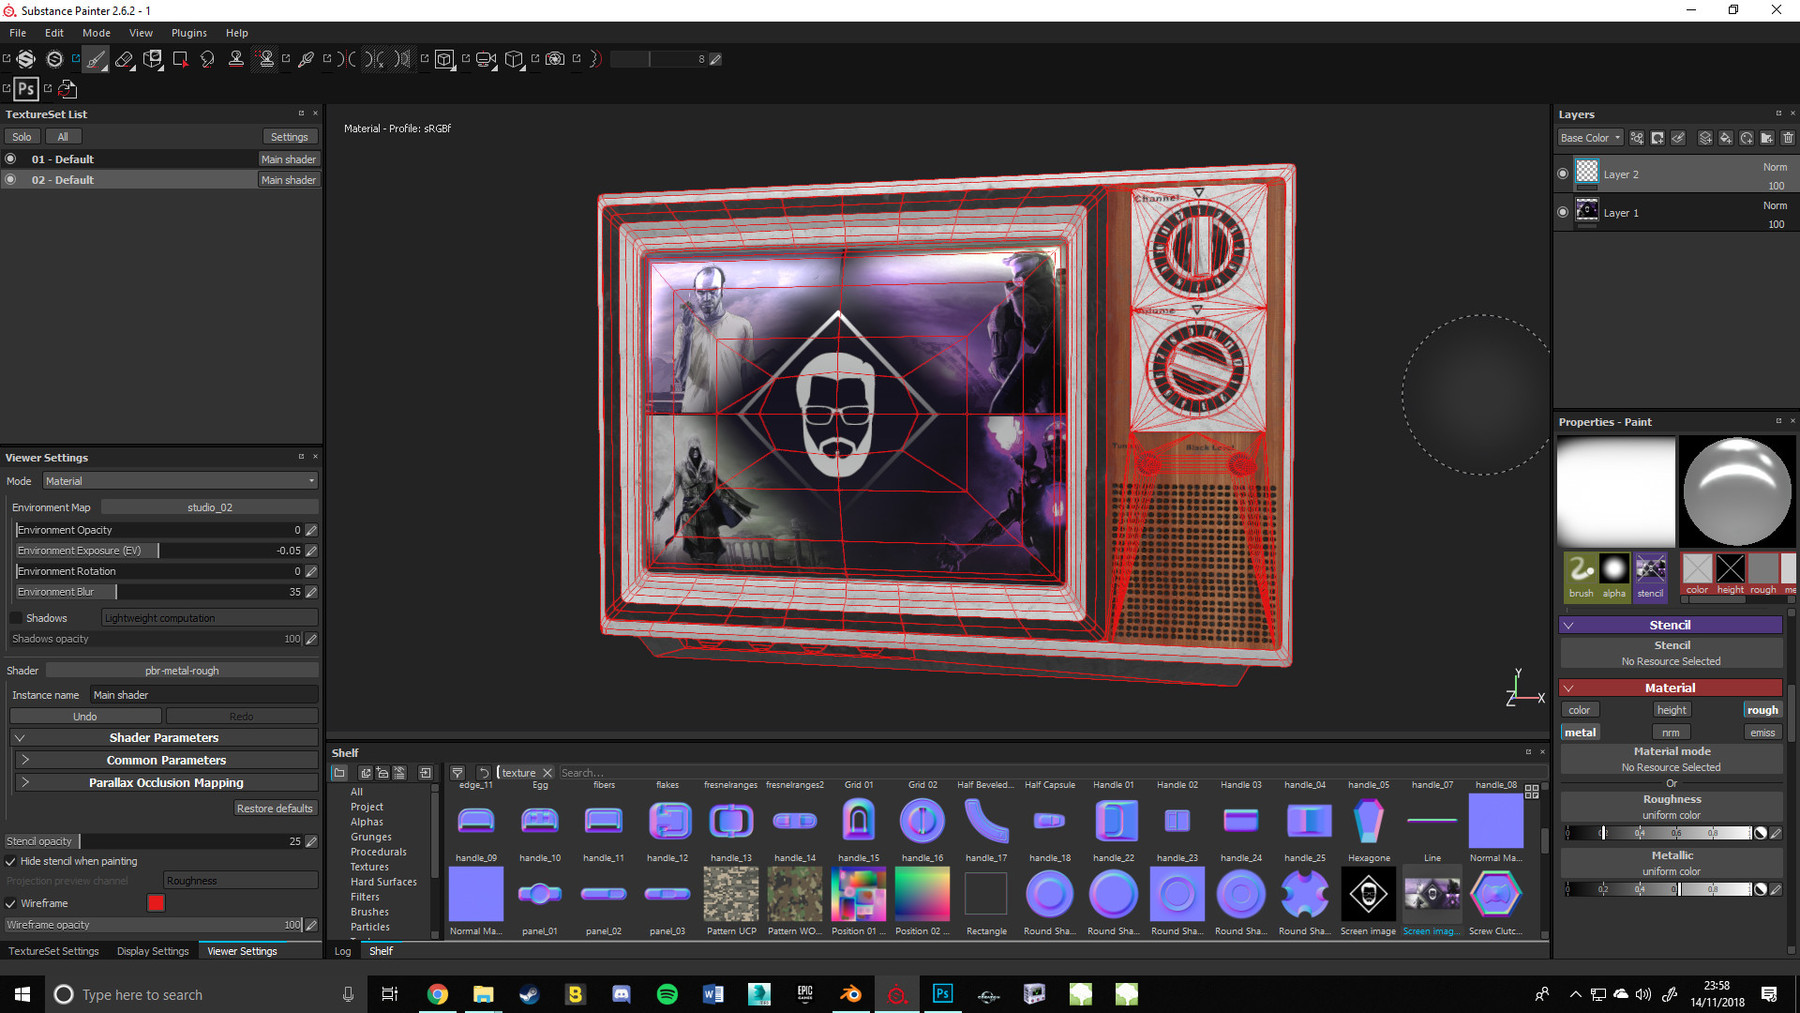Select the Clone stamp tool
This screenshot has height=1013, width=1800.
click(x=236, y=59)
